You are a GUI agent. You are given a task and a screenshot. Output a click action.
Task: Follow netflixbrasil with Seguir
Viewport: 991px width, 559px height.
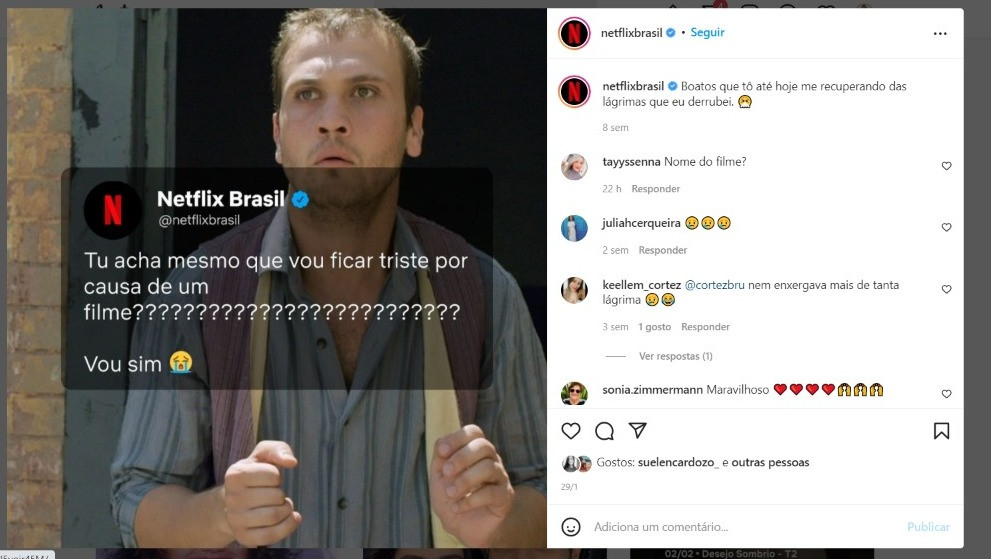pyautogui.click(x=707, y=32)
